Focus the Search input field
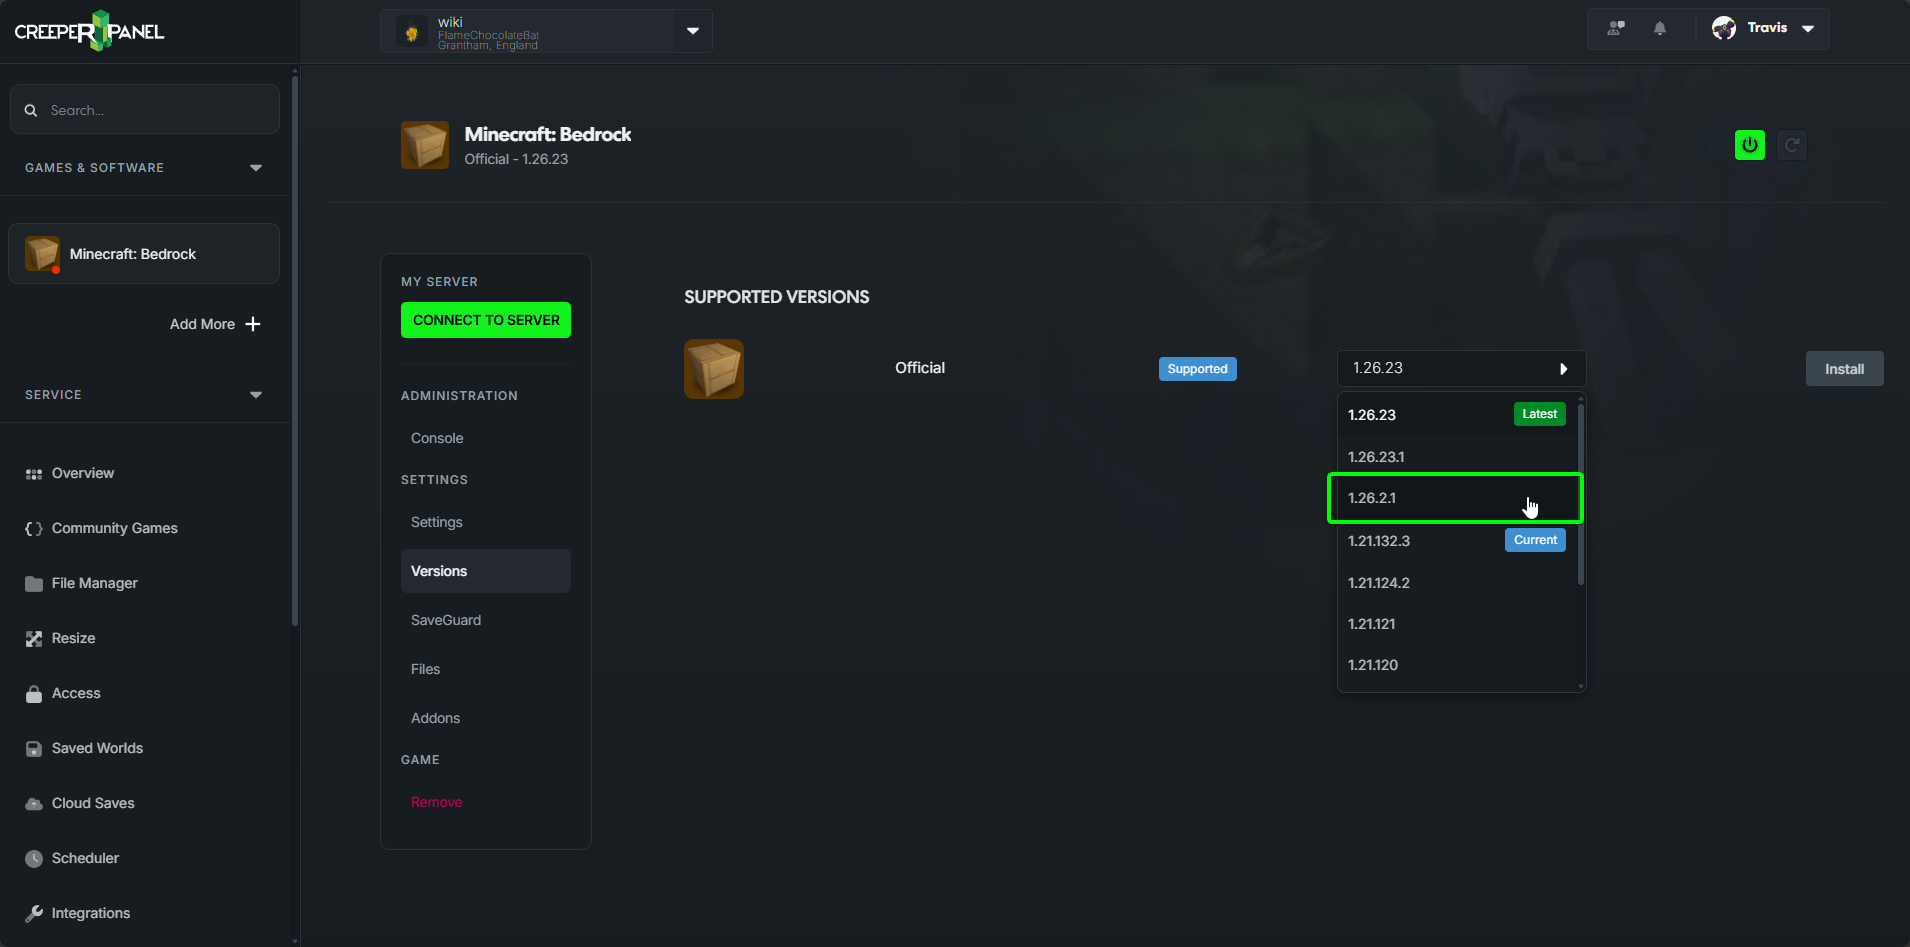The height and width of the screenshot is (947, 1910). 145,109
